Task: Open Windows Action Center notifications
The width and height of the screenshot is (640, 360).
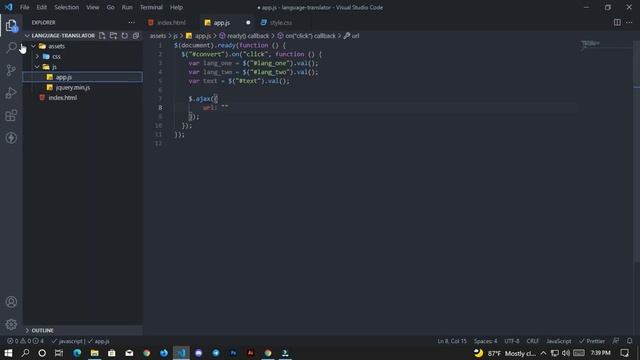Action: [x=624, y=353]
